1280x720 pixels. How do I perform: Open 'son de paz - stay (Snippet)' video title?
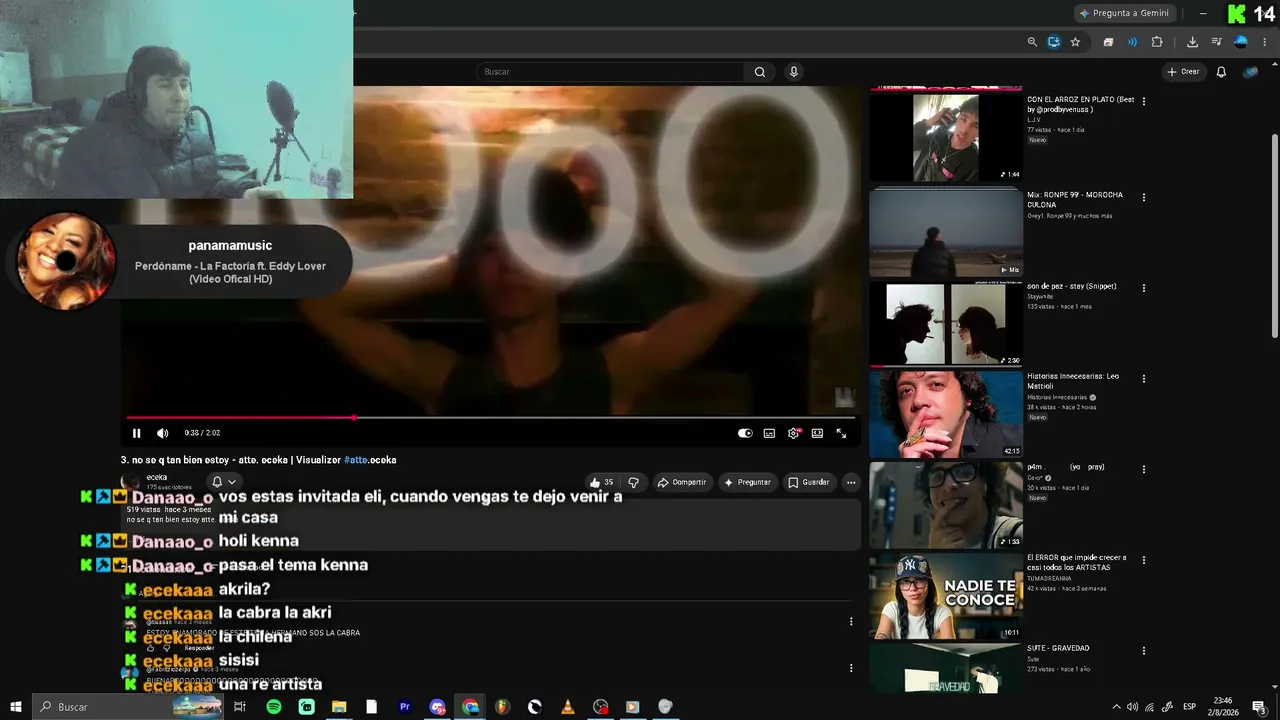[x=1072, y=286]
